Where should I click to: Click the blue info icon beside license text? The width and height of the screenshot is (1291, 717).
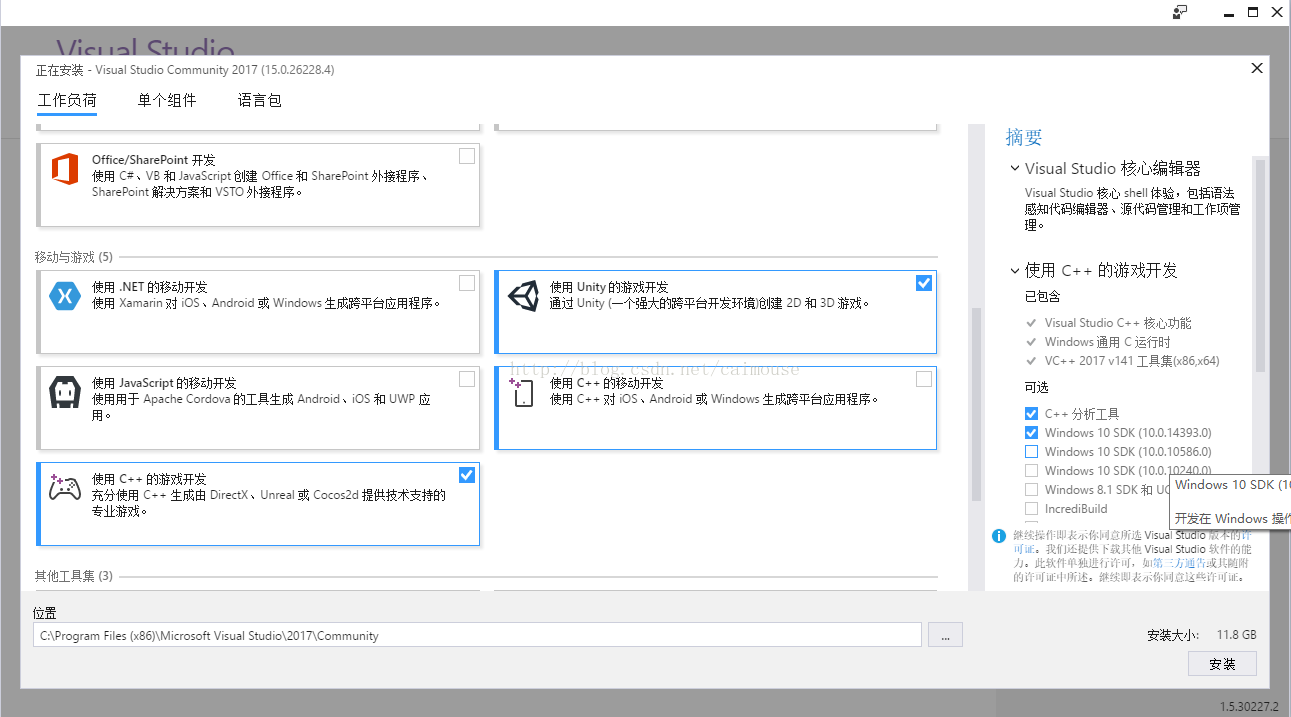[x=998, y=536]
